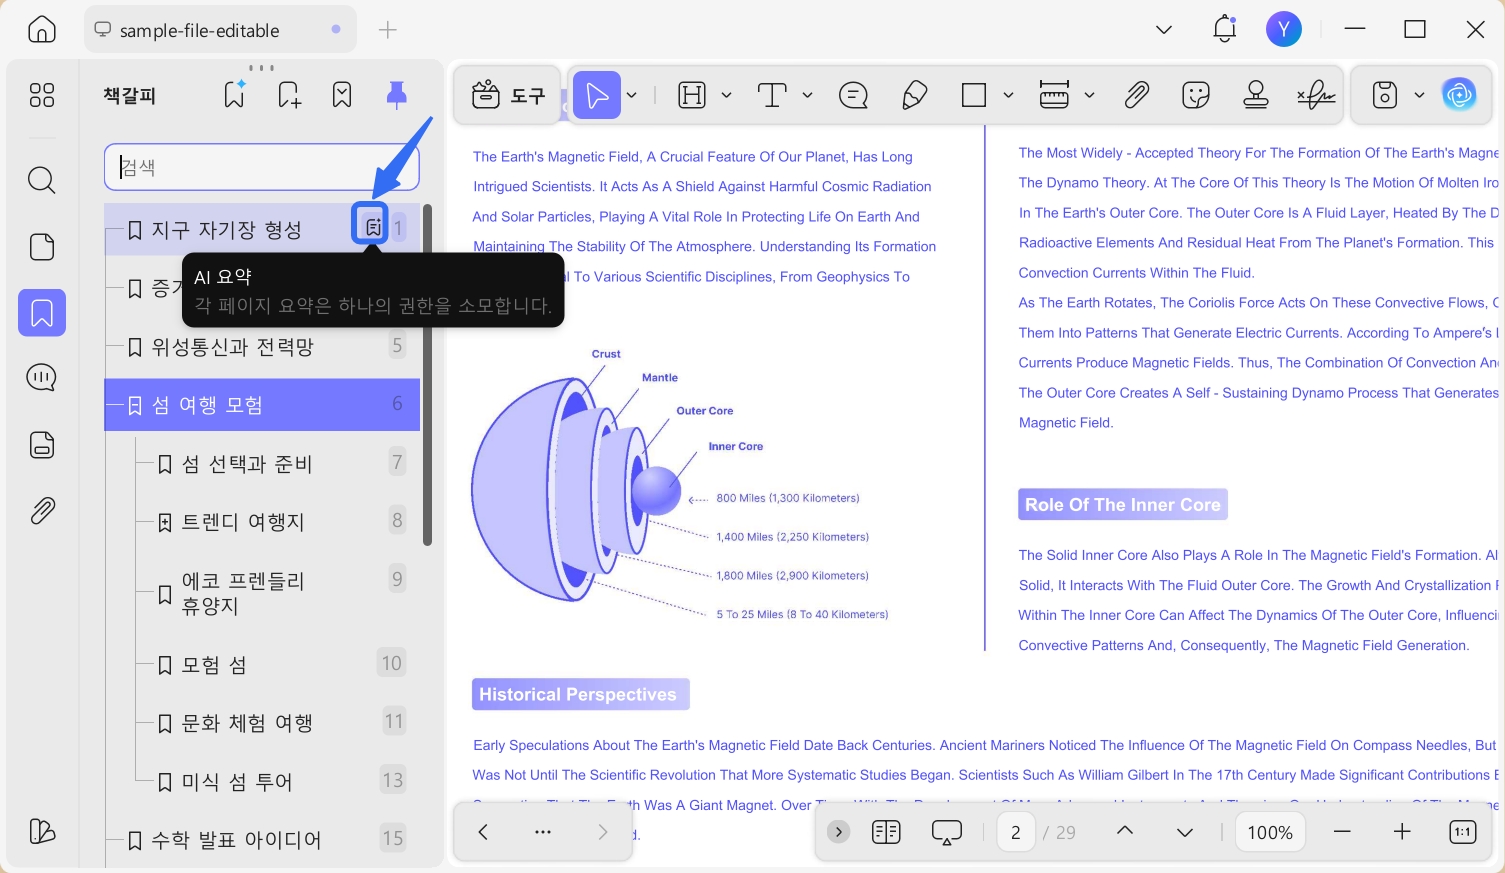The width and height of the screenshot is (1505, 873).
Task: Click the bookmark list scrollbar
Action: 428,375
